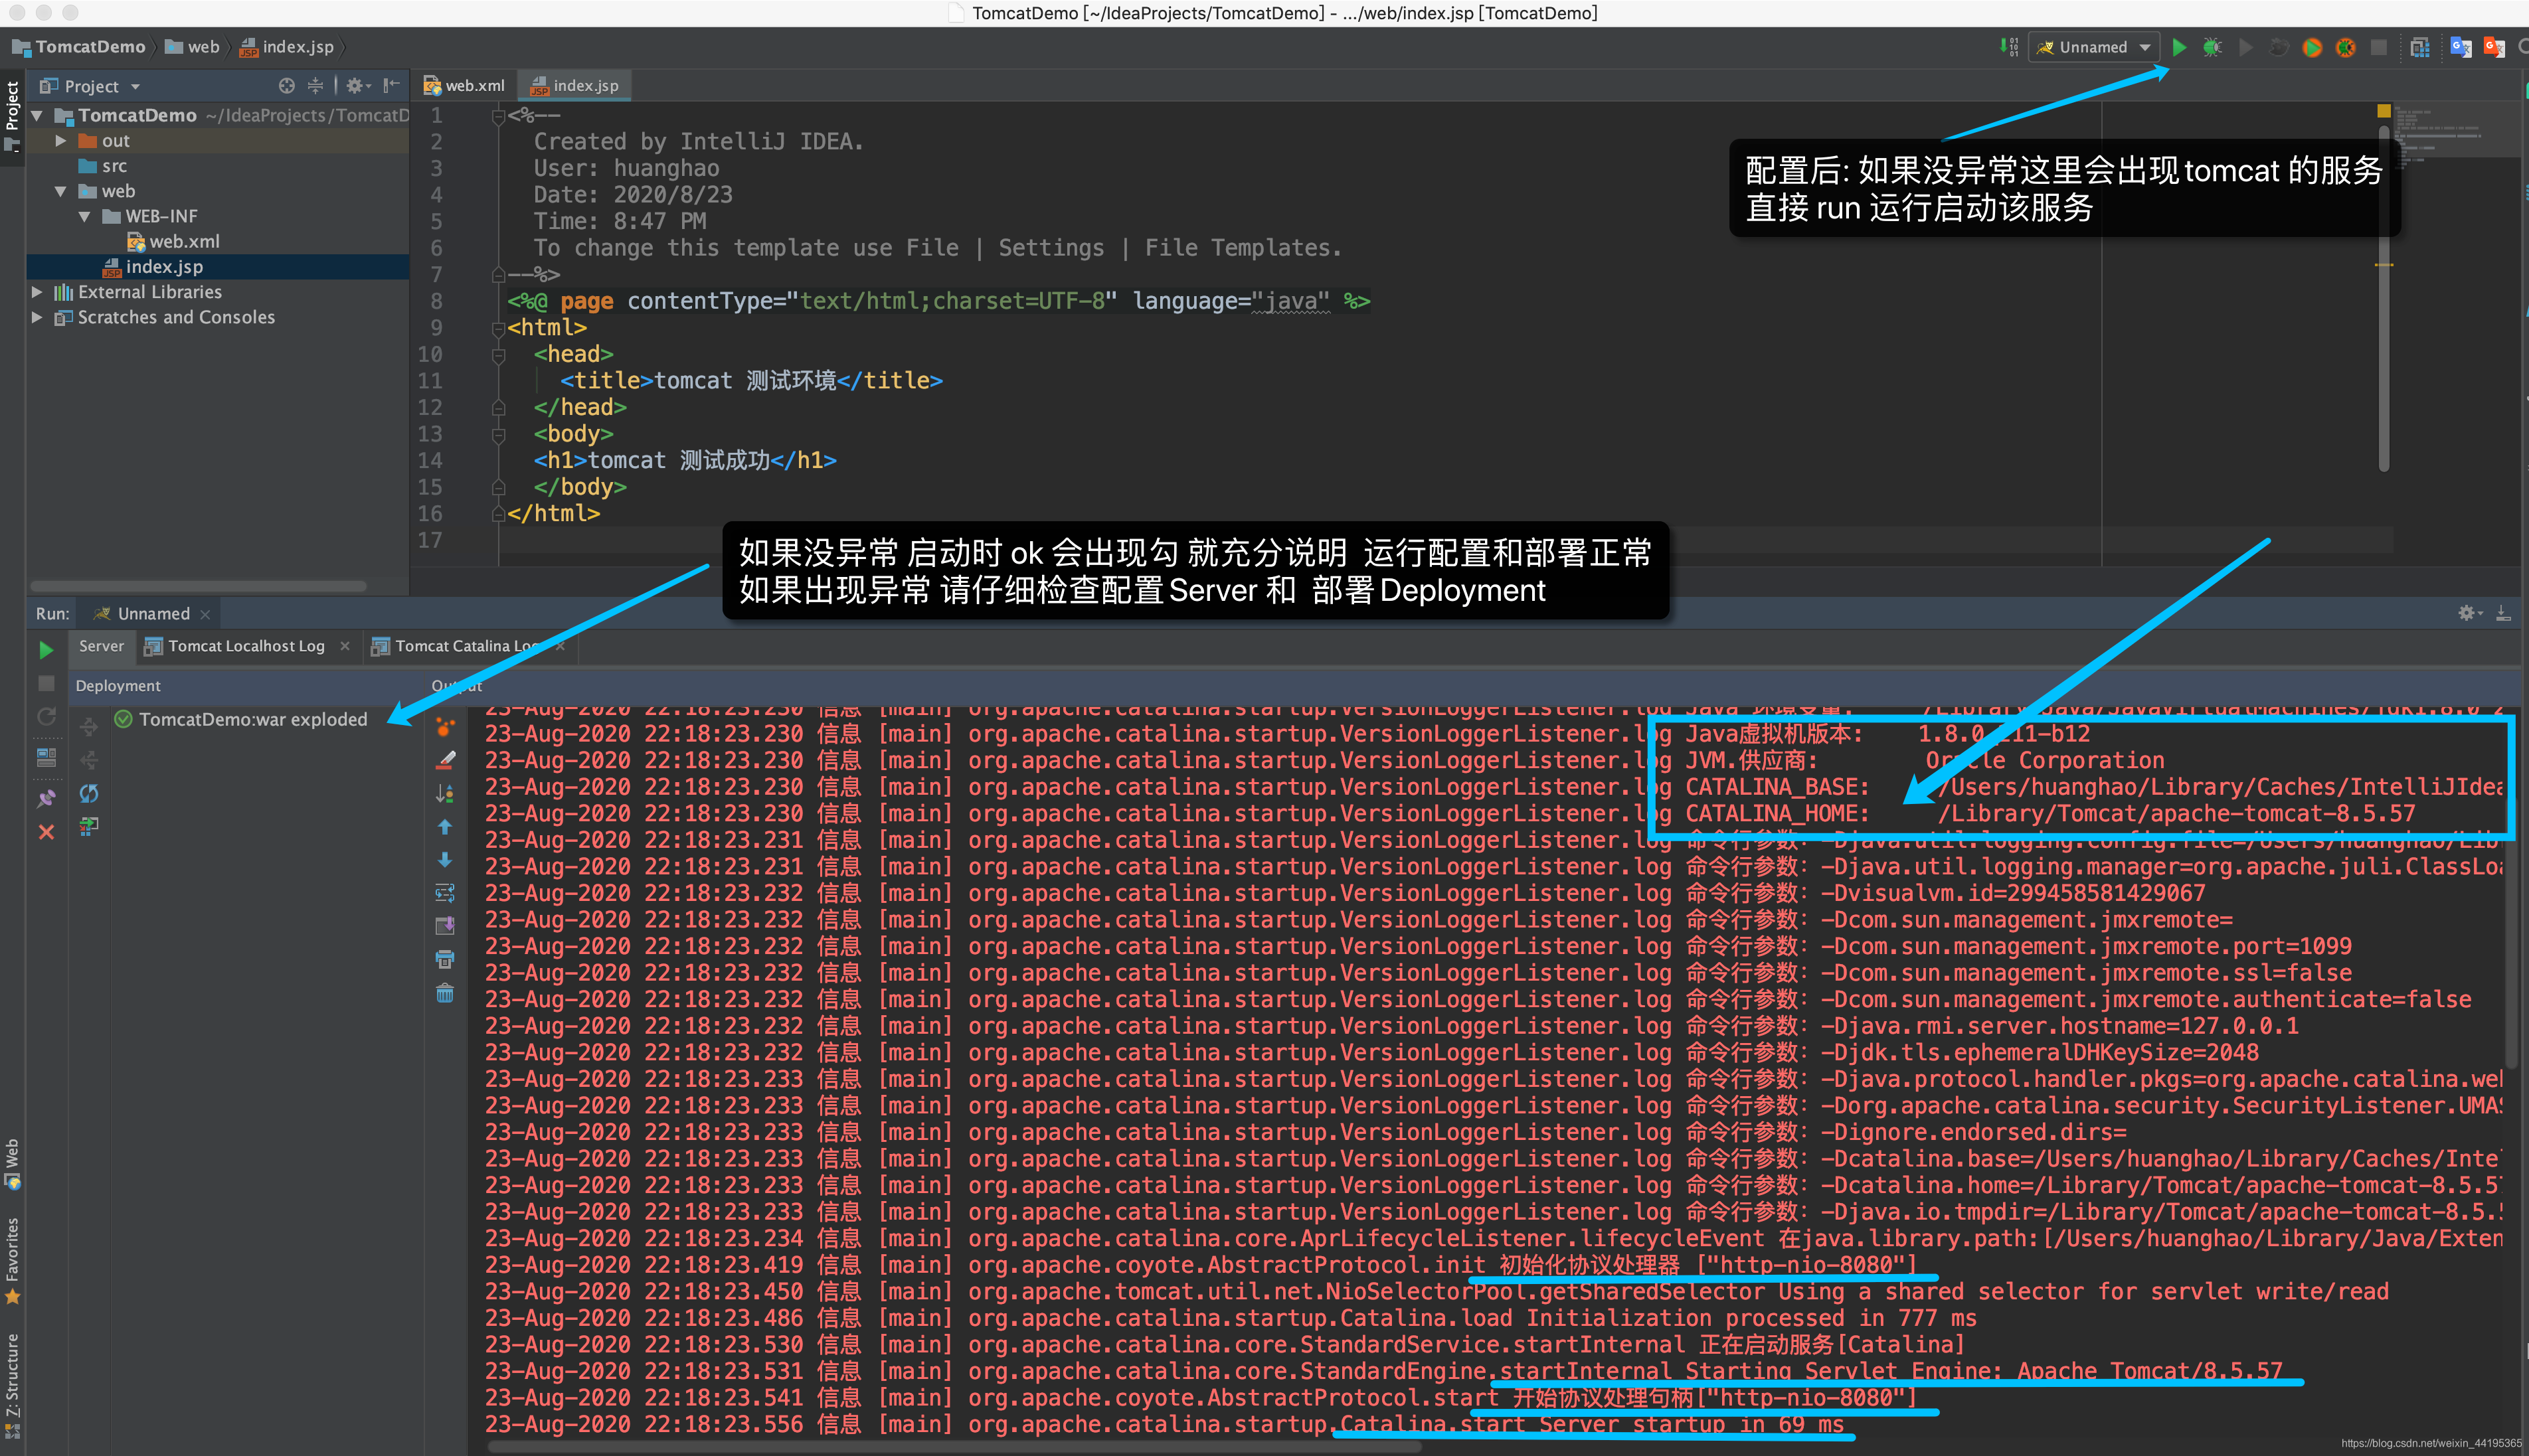Screen dimensions: 2529x1456
Task: Click the web breadcrumb in navigation bar
Action: pyautogui.click(x=192, y=47)
